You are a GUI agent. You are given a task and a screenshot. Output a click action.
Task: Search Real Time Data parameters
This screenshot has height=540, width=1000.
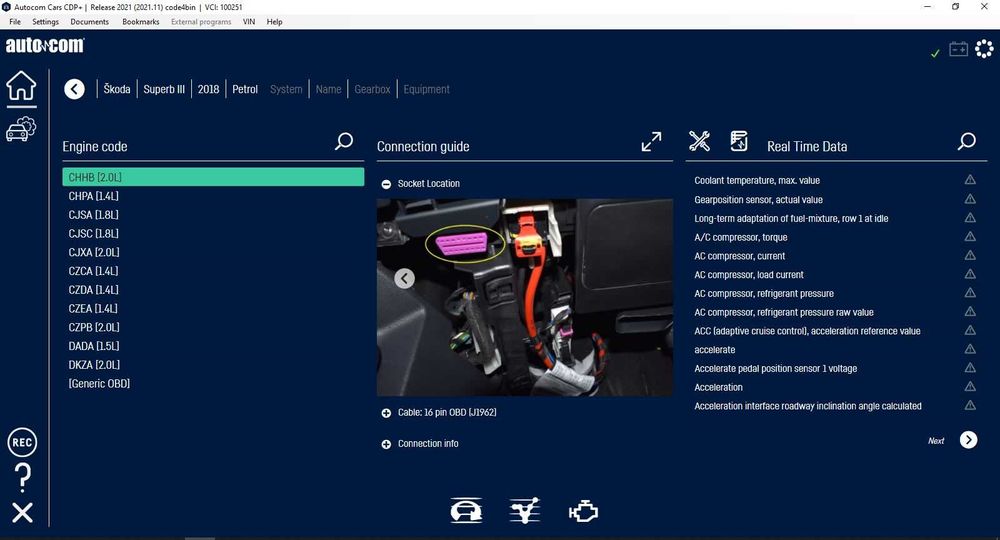[967, 141]
